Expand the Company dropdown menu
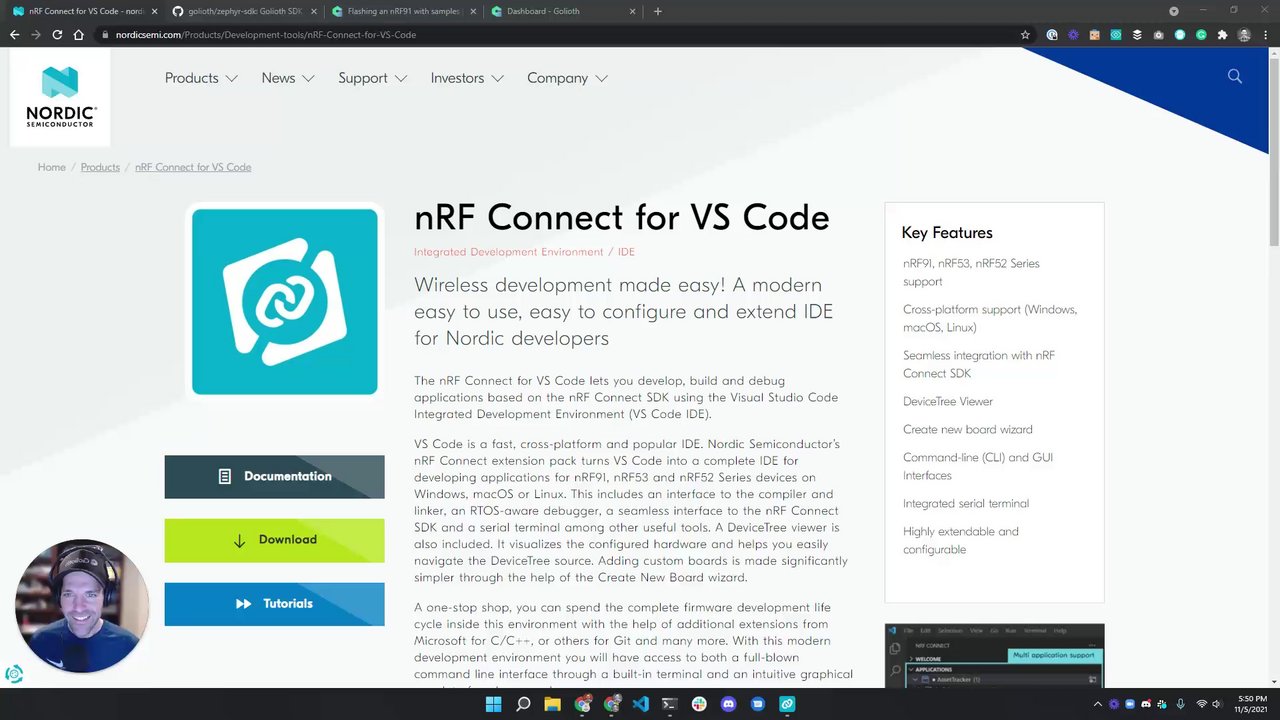The height and width of the screenshot is (720, 1280). pos(567,78)
